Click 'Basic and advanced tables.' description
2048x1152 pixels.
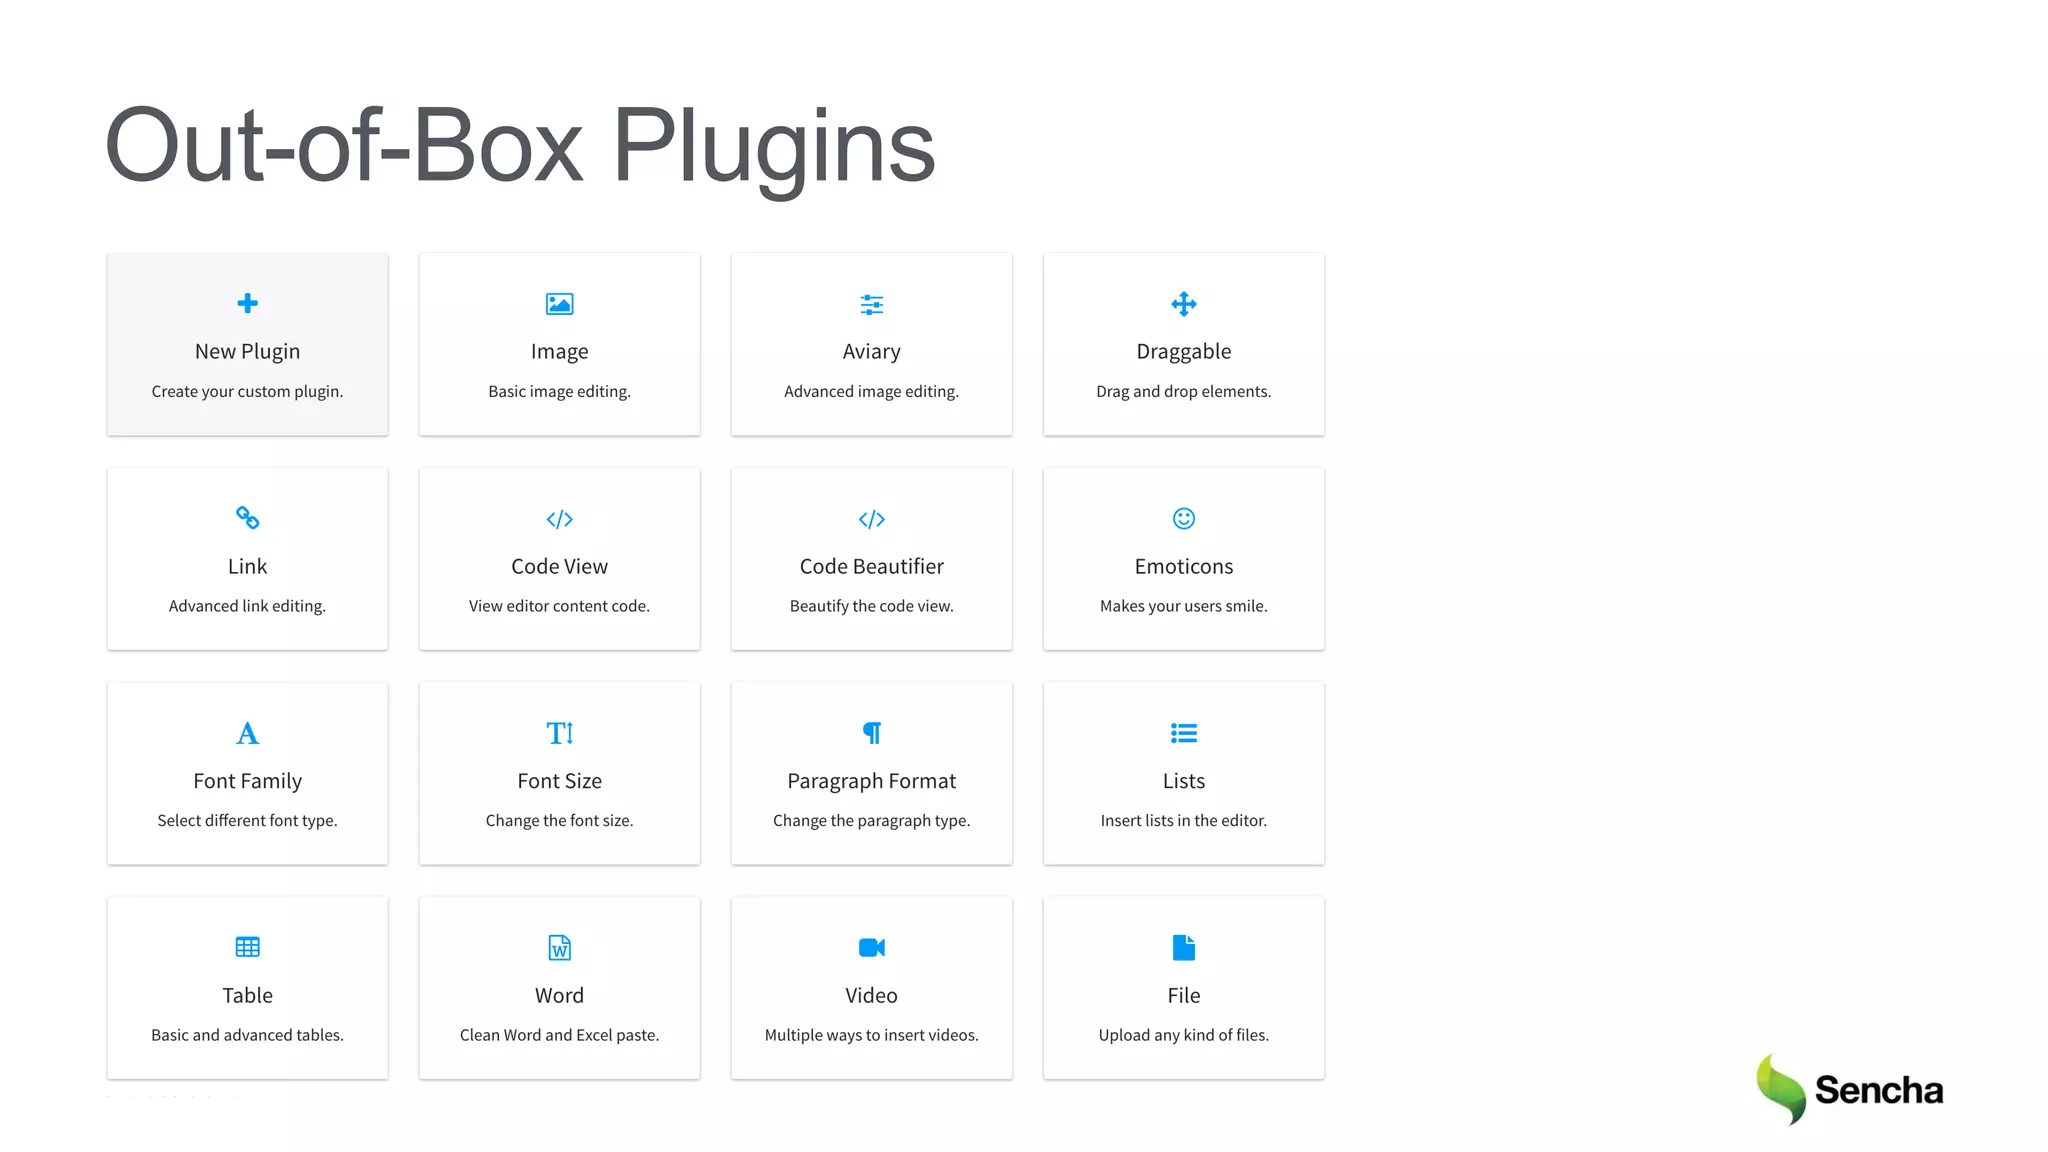point(247,1035)
